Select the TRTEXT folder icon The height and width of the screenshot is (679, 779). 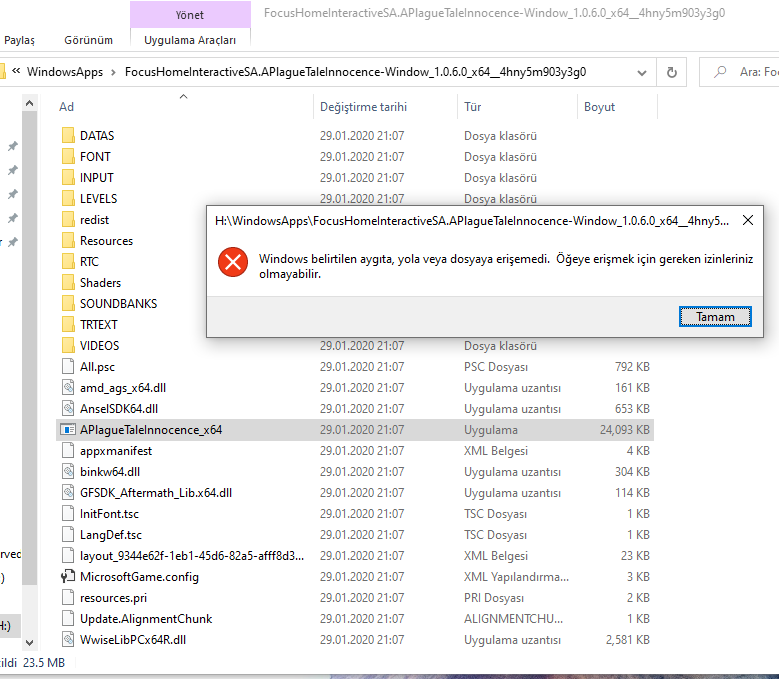click(68, 324)
